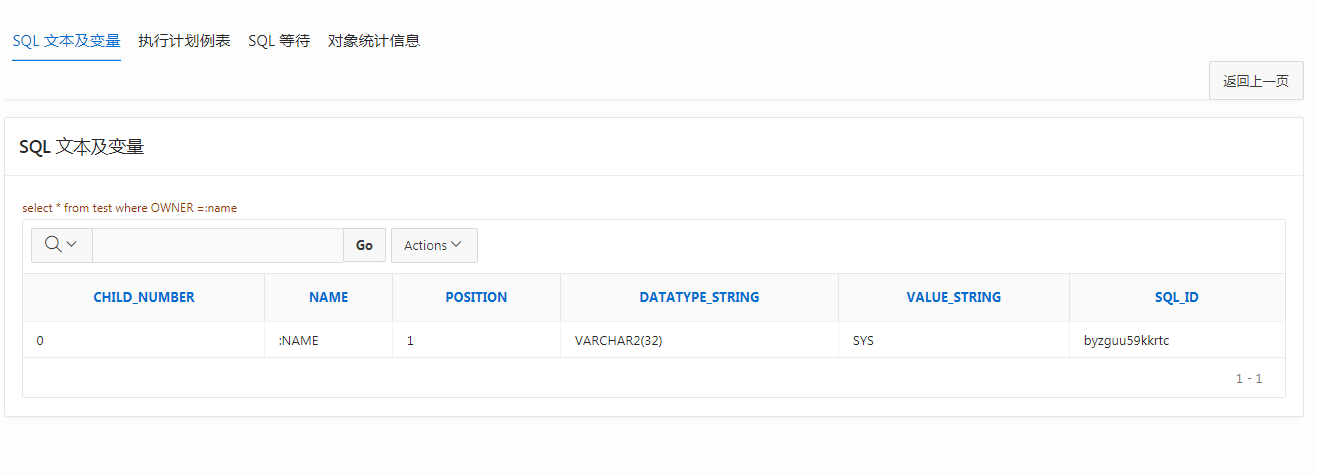The height and width of the screenshot is (475, 1317).
Task: Expand the Actions dropdown menu
Action: [x=433, y=245]
